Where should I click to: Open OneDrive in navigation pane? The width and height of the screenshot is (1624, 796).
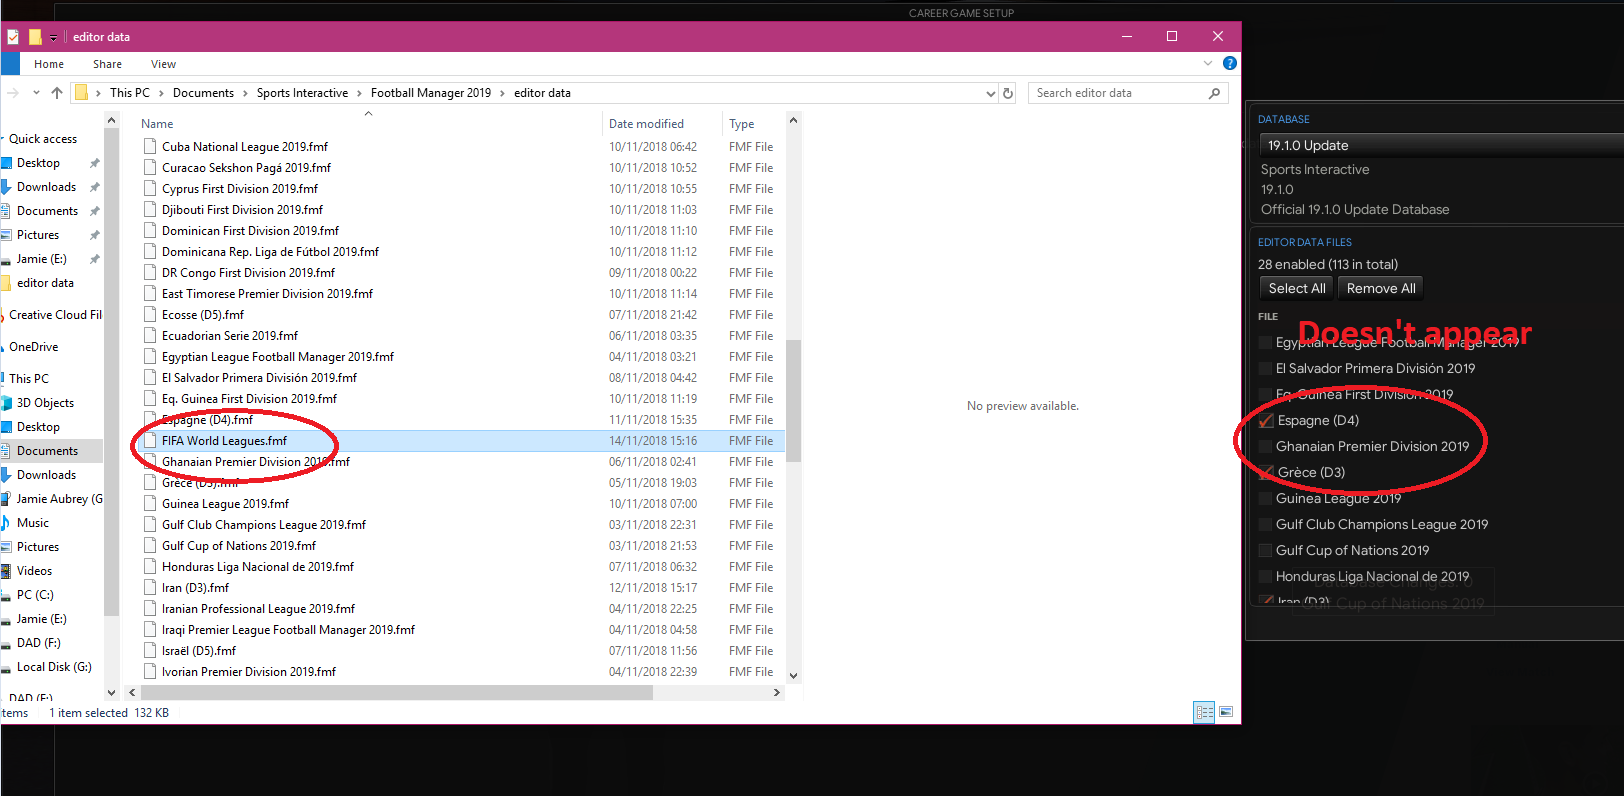tap(33, 347)
